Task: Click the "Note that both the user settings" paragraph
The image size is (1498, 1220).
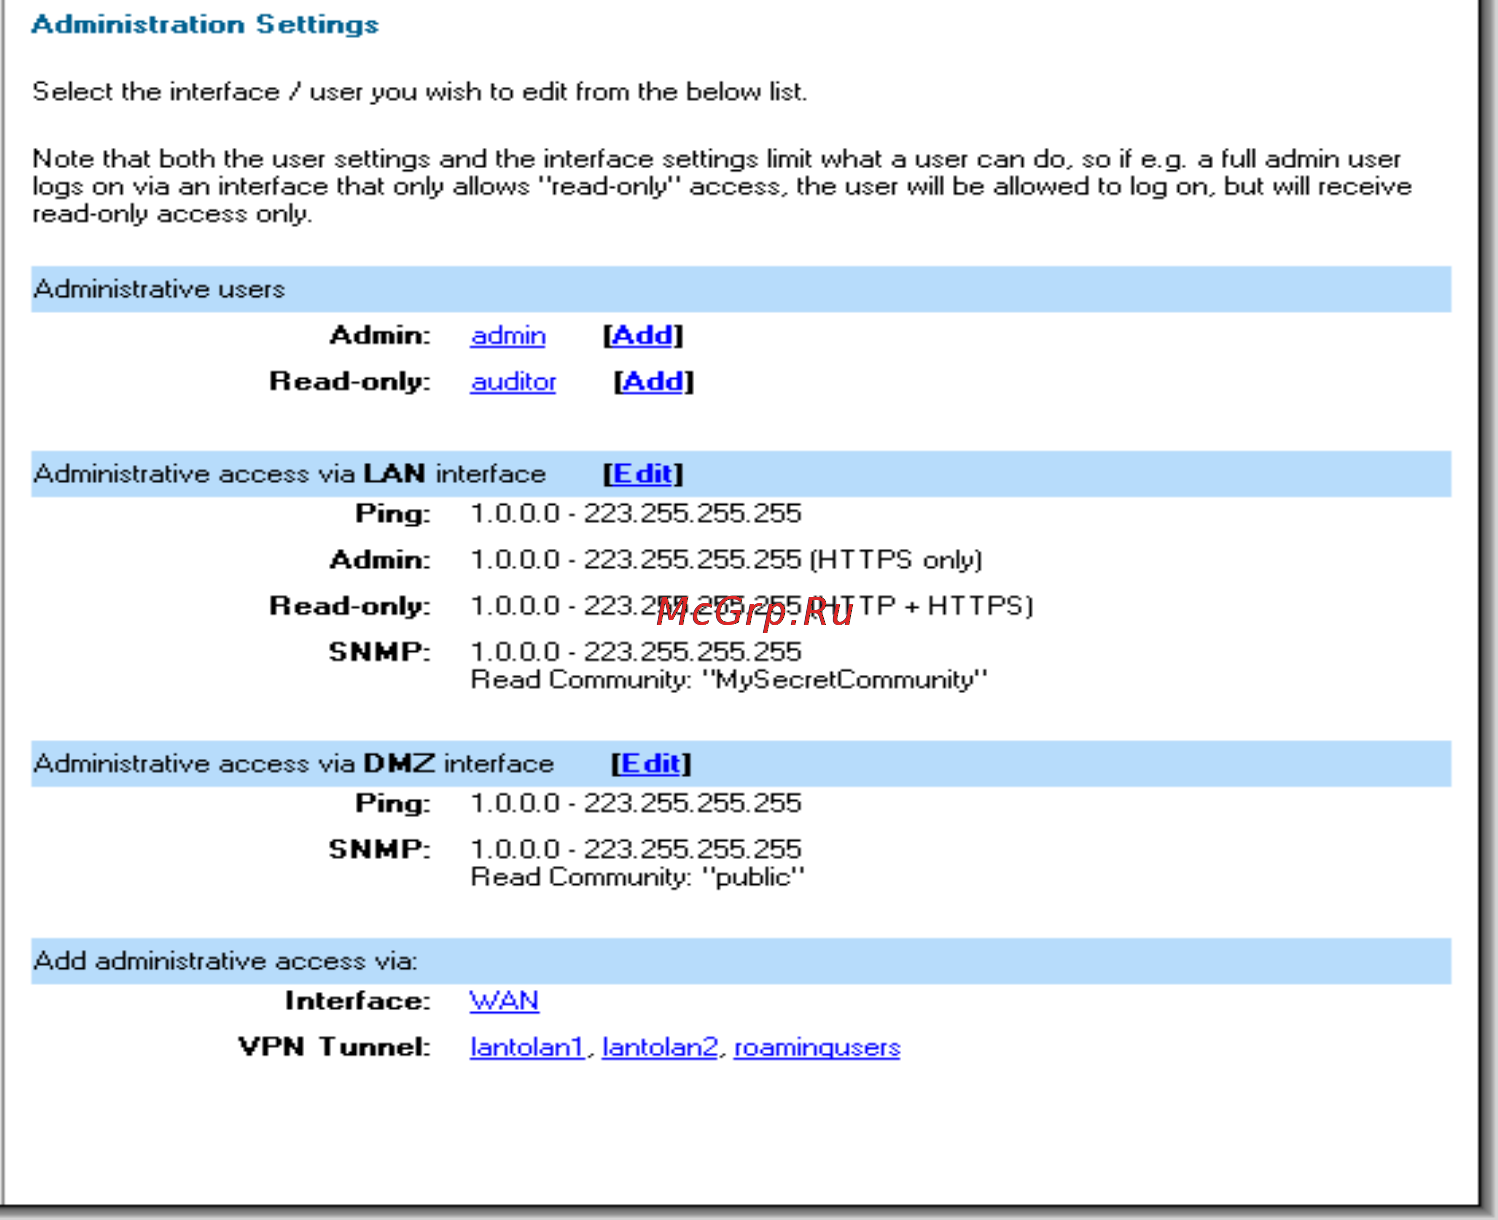Action: [x=722, y=186]
